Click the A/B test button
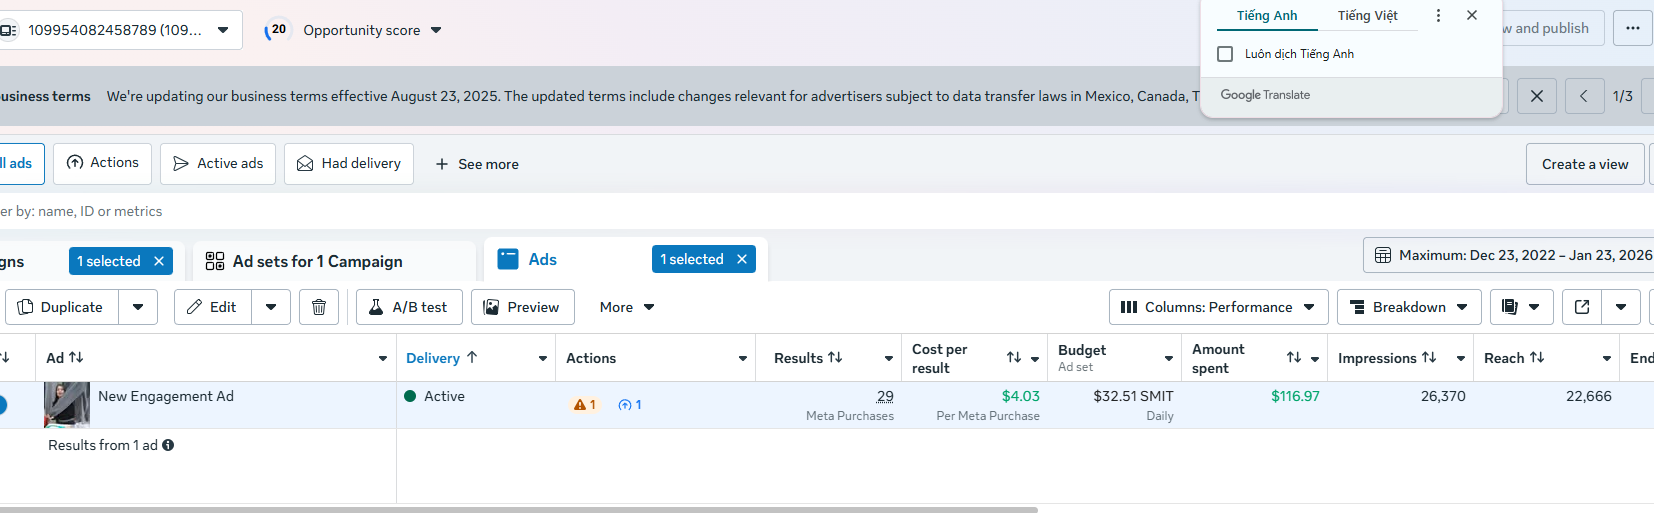The width and height of the screenshot is (1654, 513). (409, 307)
